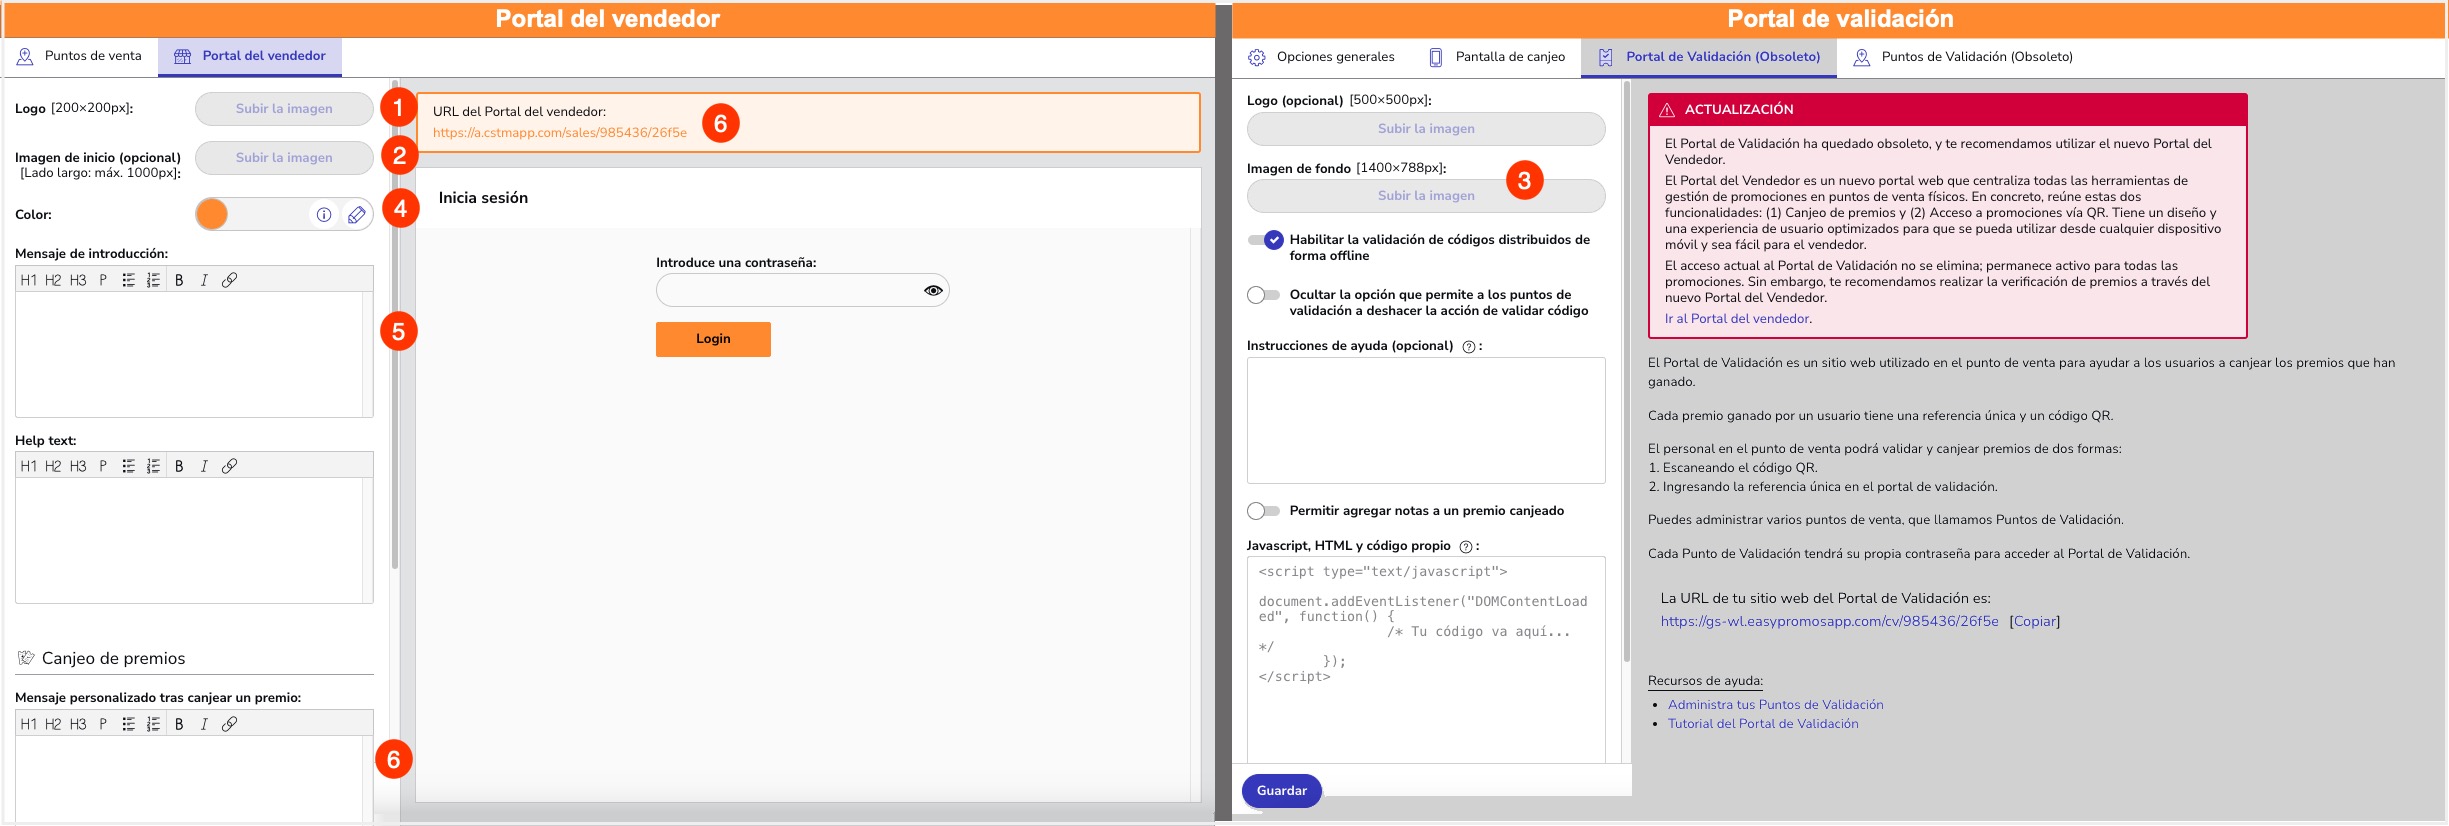Image resolution: width=2449 pixels, height=826 pixels.
Task: Apply H1 in Mensaje de introducción editor
Action: click(29, 280)
